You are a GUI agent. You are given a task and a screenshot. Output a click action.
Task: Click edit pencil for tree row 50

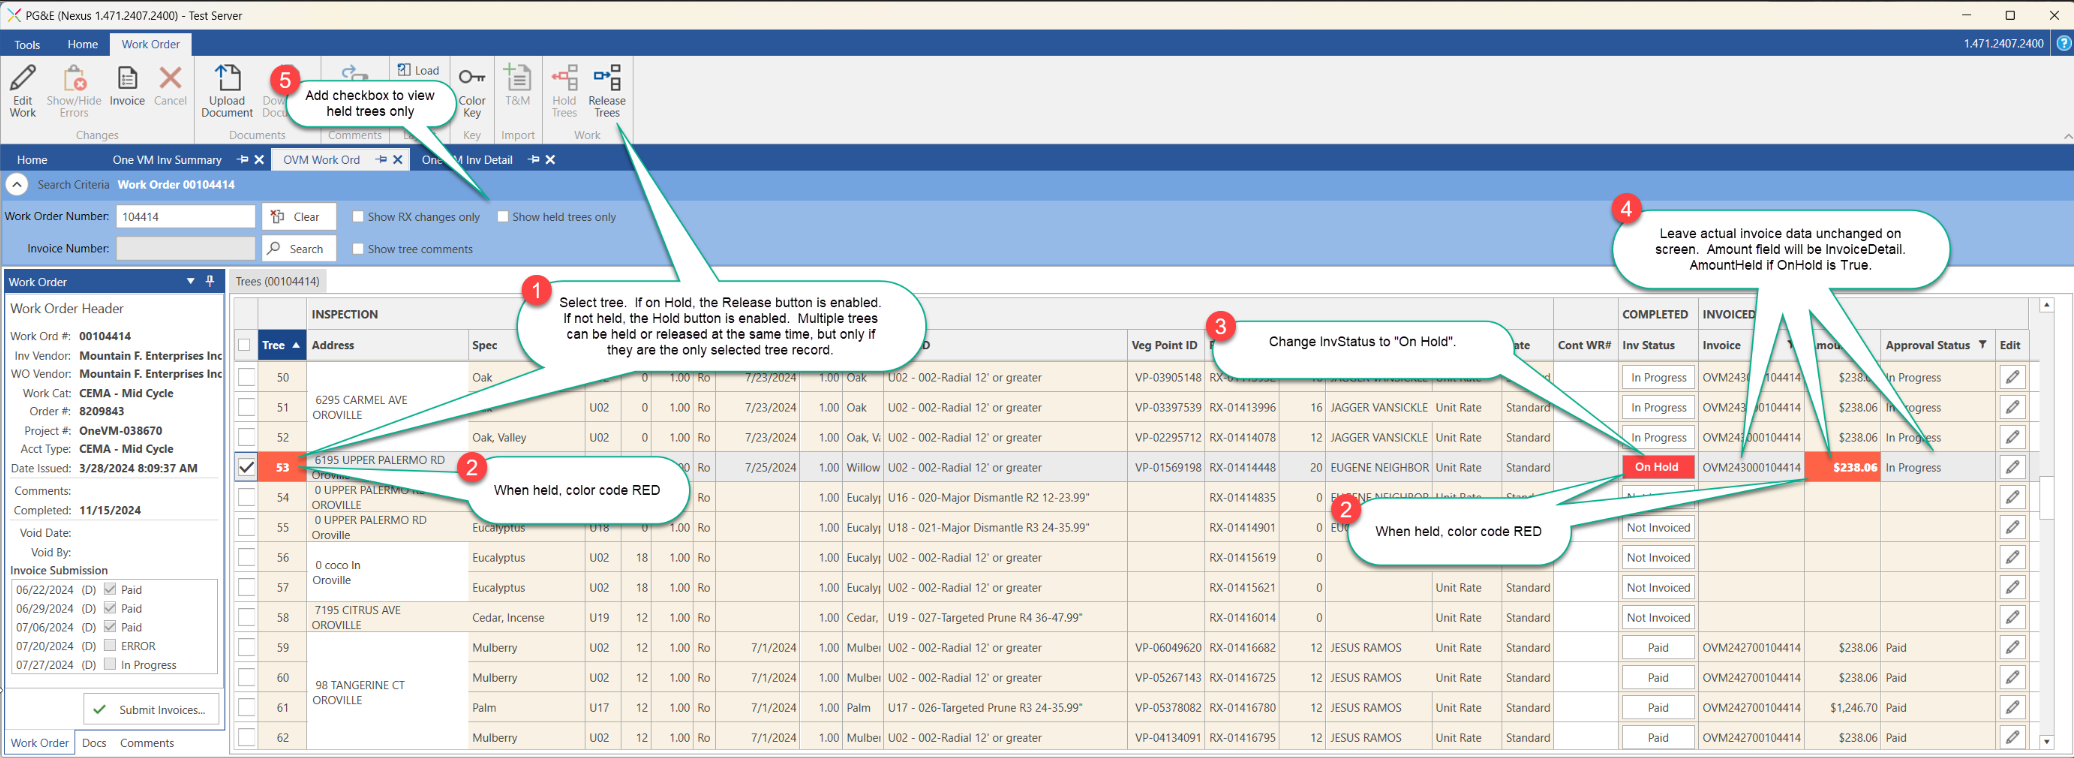tap(2012, 377)
